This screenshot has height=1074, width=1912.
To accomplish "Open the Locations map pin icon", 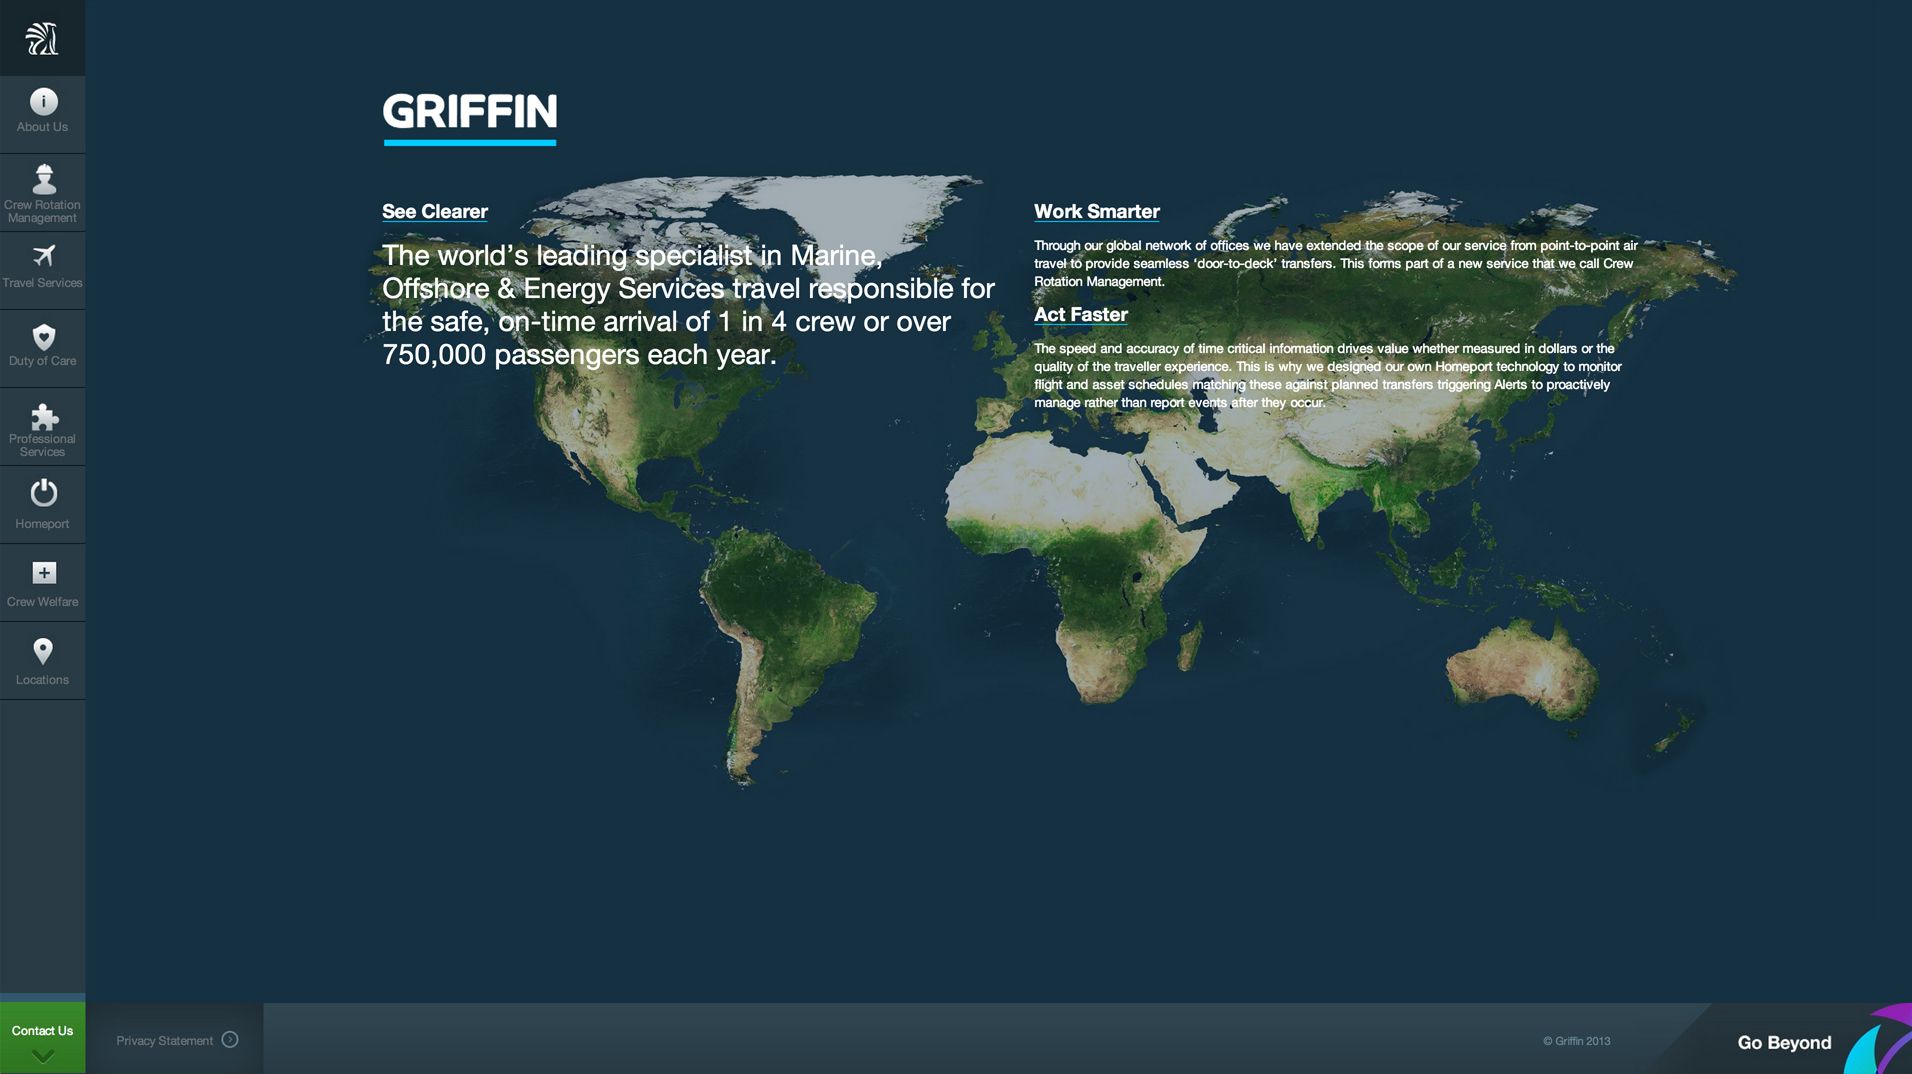I will click(42, 651).
